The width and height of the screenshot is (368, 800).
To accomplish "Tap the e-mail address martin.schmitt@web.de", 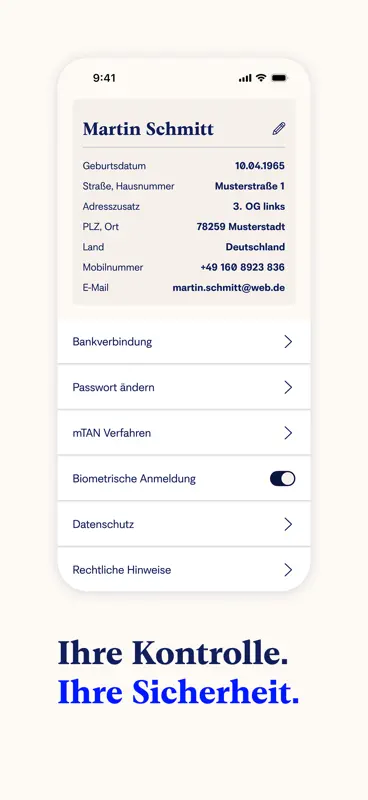I will click(x=229, y=288).
